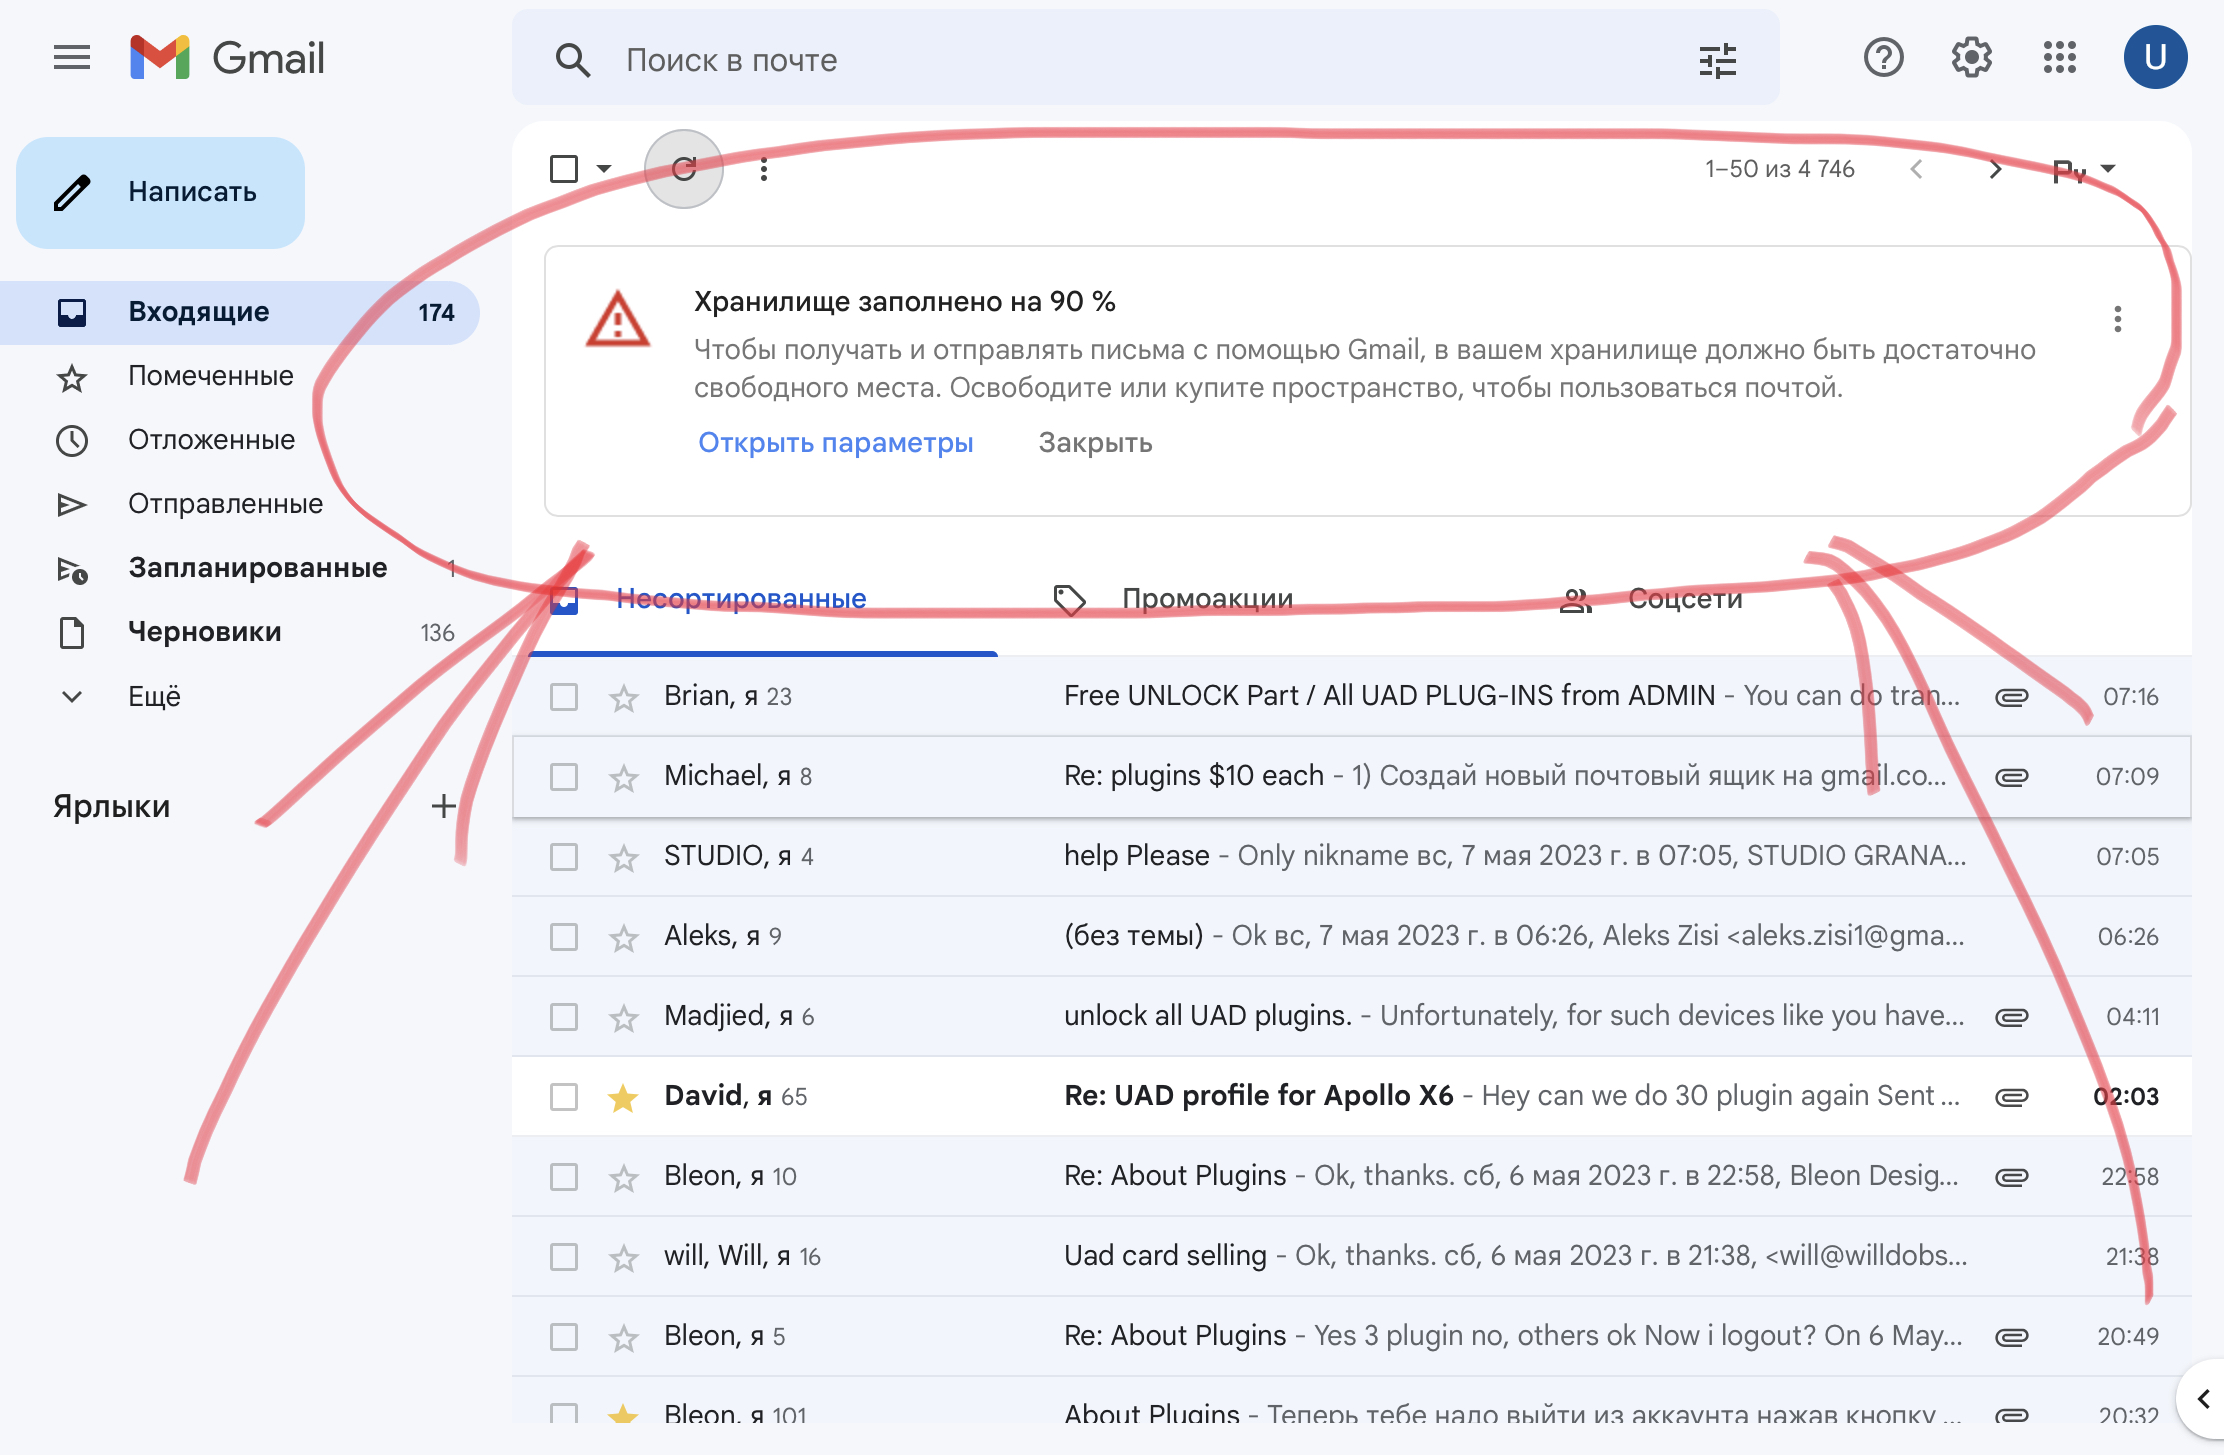Screen dimensions: 2224x1455
Task: Open the select dropdown arrow
Action: pos(604,169)
